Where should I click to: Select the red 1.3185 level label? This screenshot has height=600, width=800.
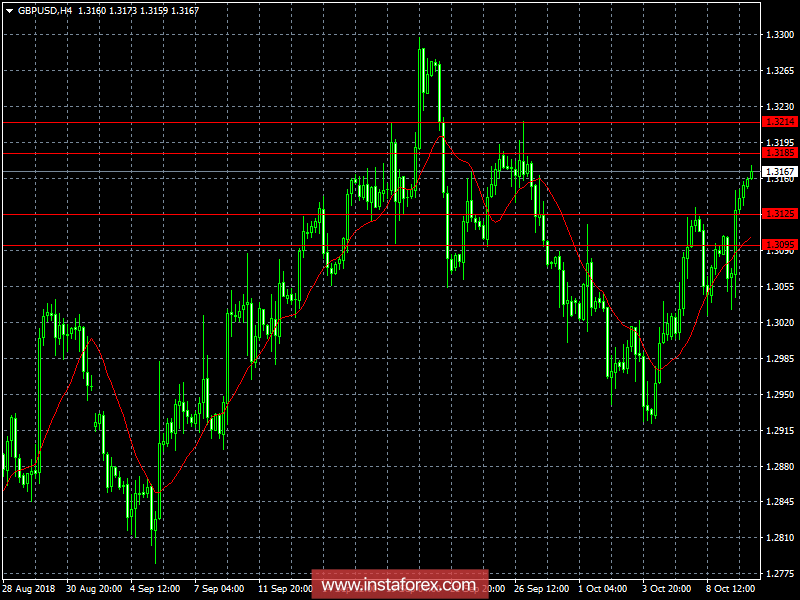click(x=780, y=153)
